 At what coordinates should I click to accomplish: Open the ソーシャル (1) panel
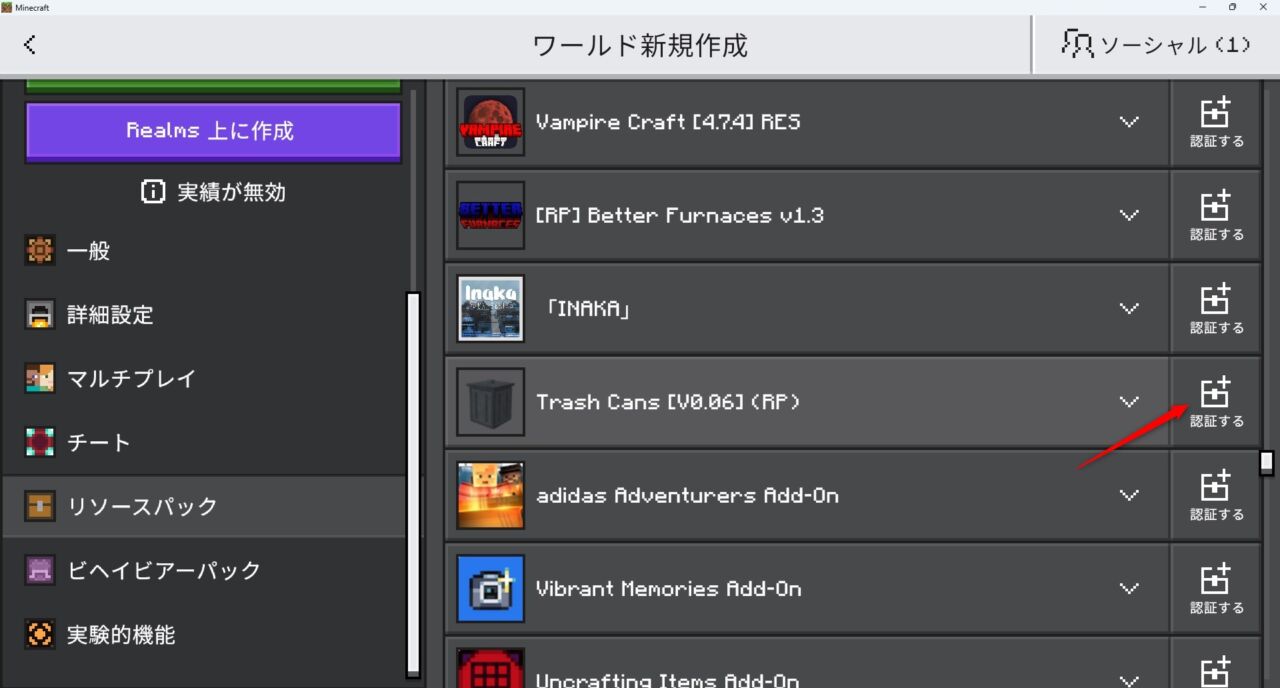[x=1156, y=44]
